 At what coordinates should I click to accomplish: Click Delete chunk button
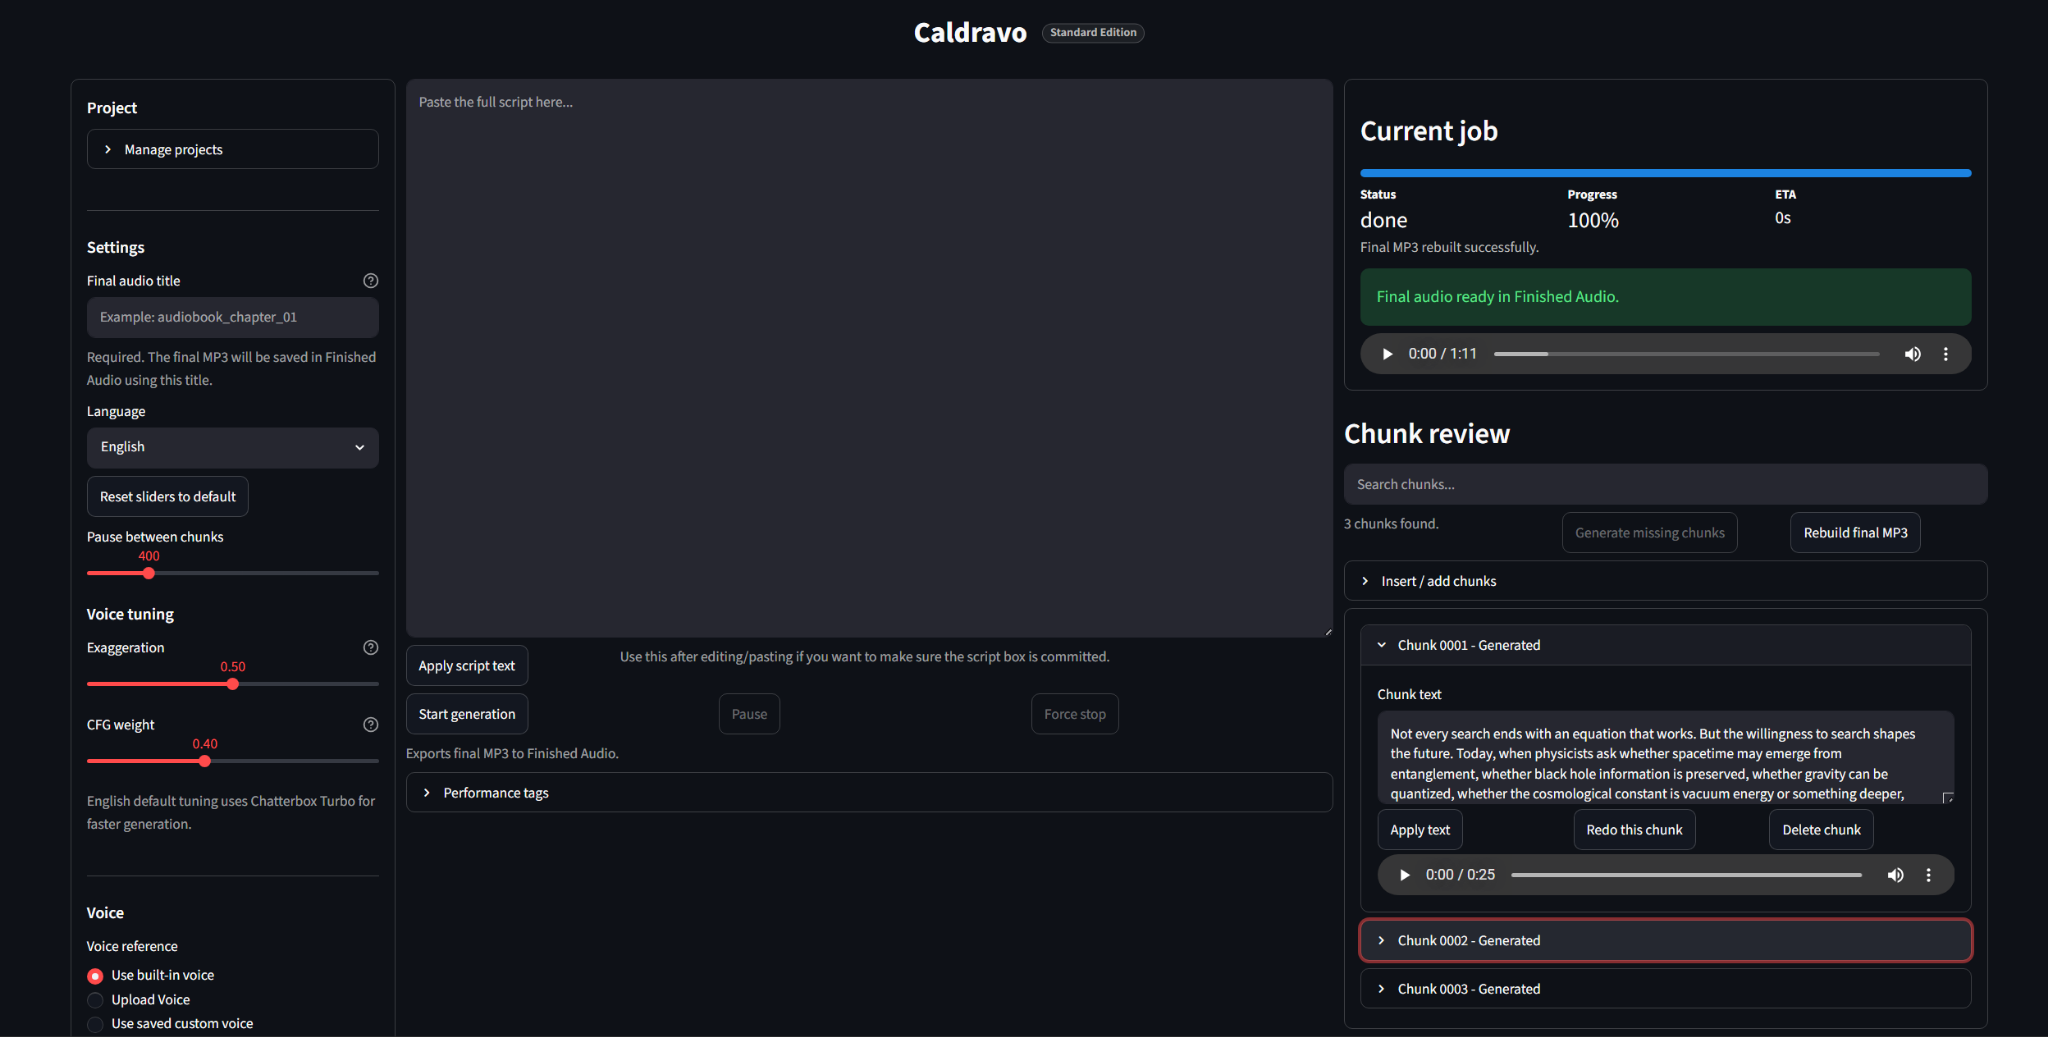[1821, 830]
